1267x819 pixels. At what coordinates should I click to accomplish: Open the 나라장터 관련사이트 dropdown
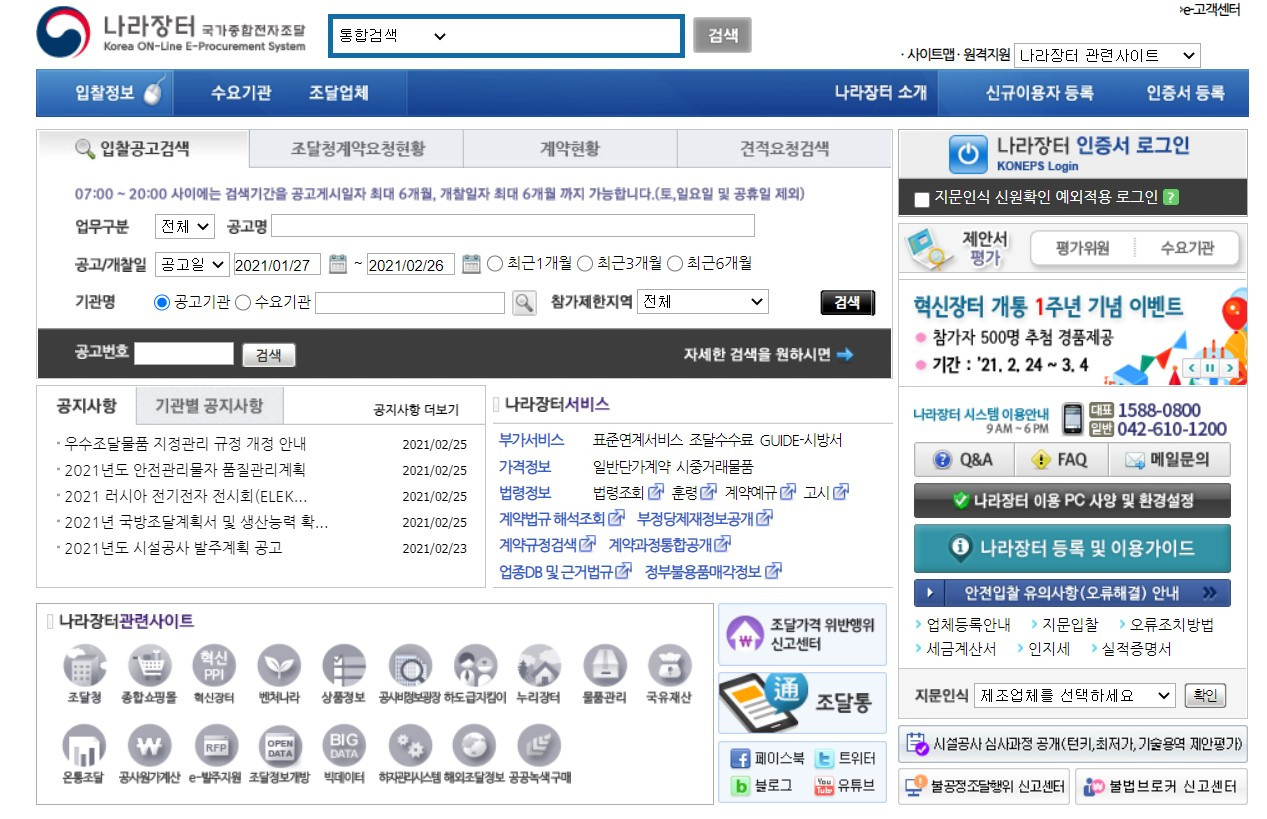1107,56
